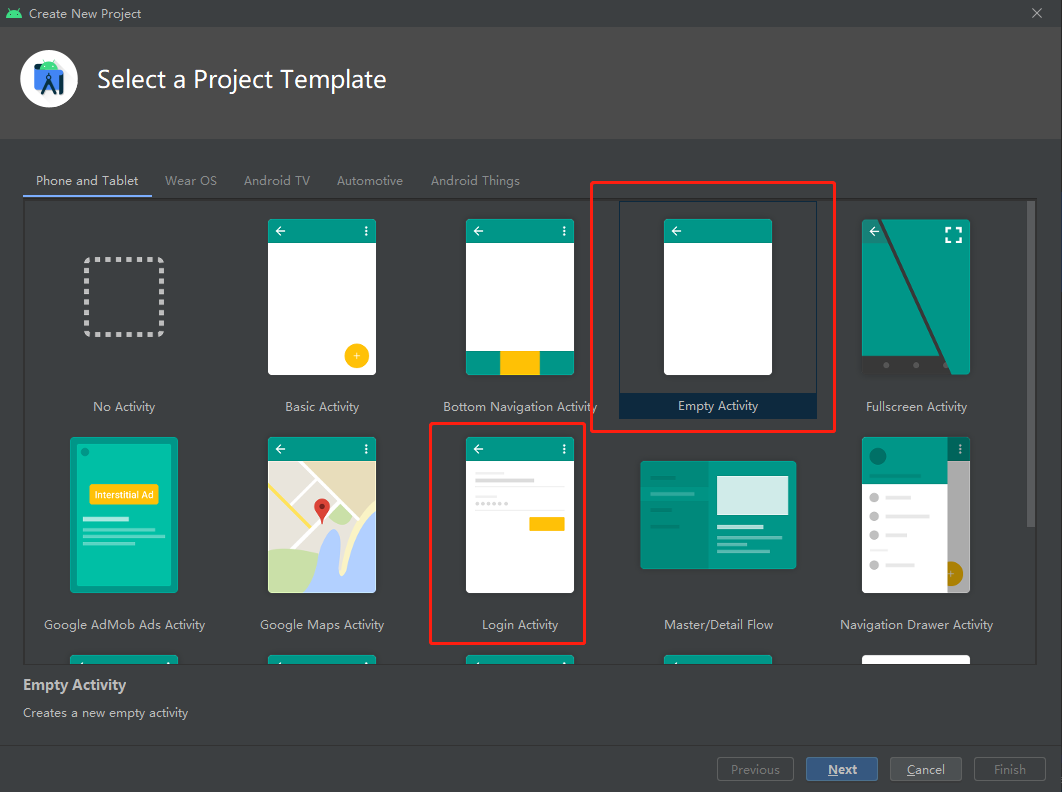The width and height of the screenshot is (1062, 792).
Task: Click the Empty Activity heading below the list
Action: pyautogui.click(x=75, y=685)
